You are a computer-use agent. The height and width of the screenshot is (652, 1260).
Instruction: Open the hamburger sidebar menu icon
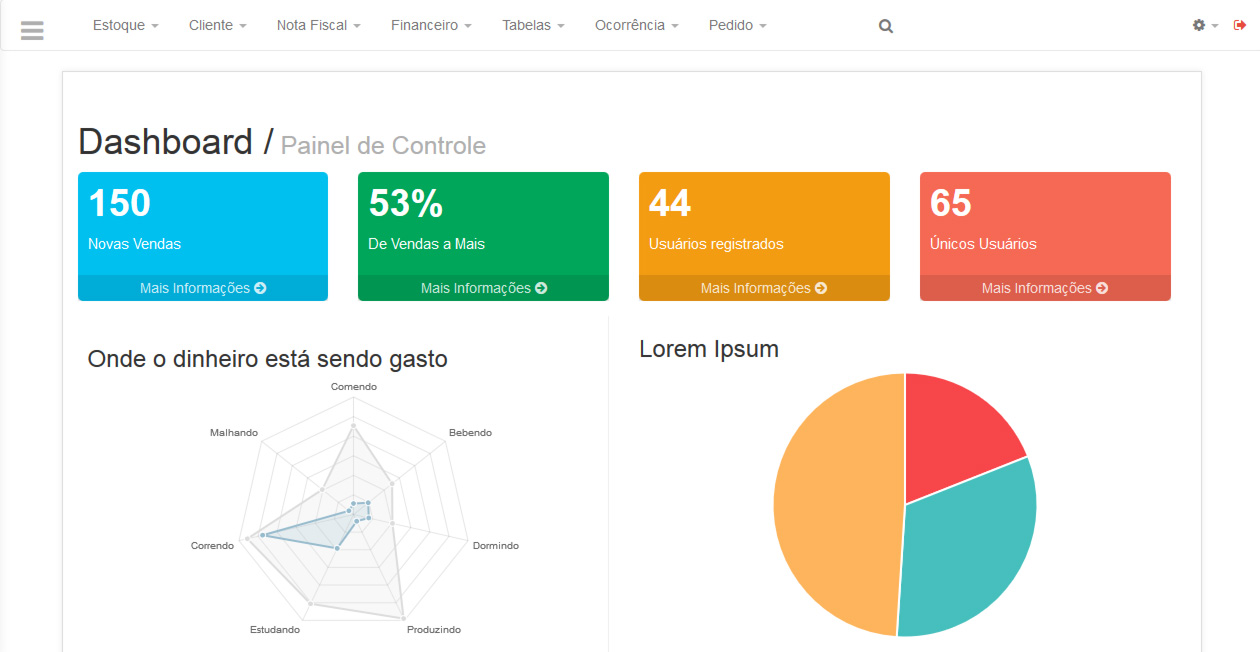click(32, 30)
